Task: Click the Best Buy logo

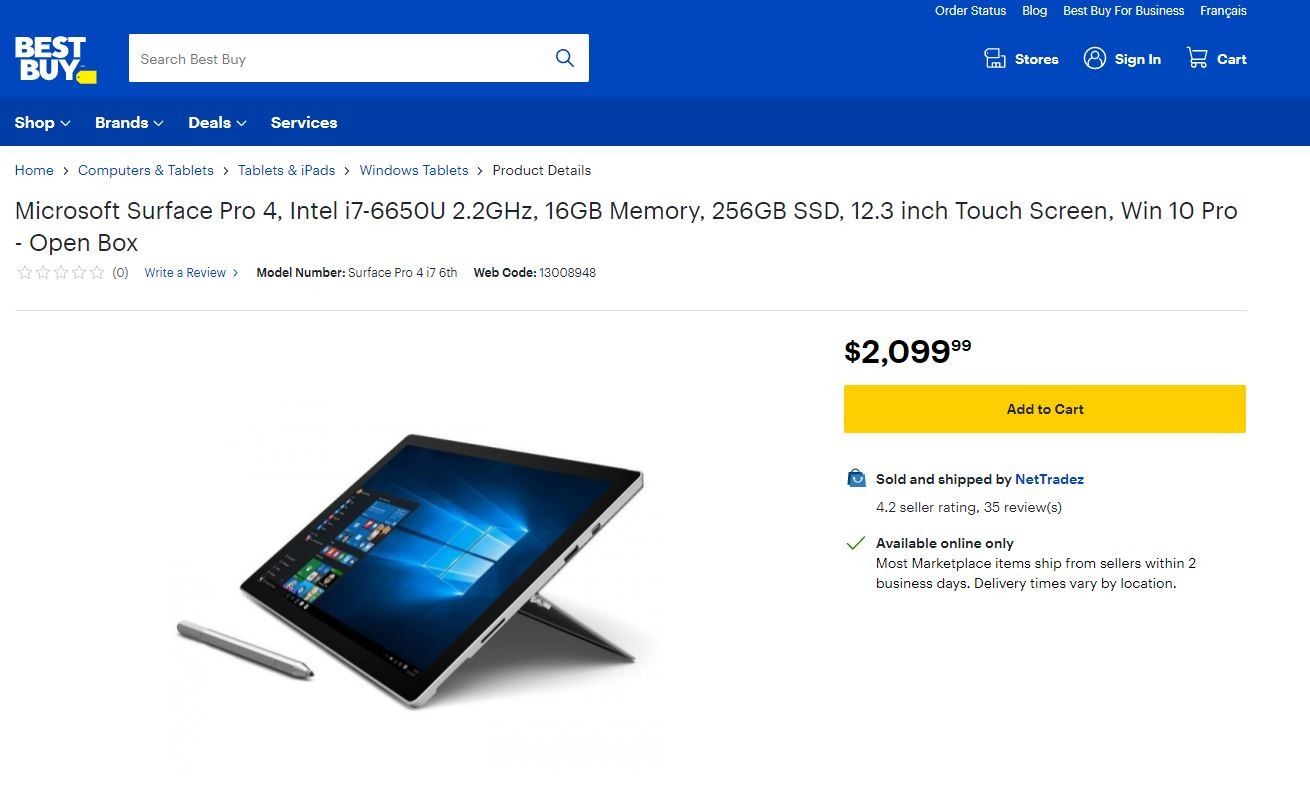Action: click(55, 59)
